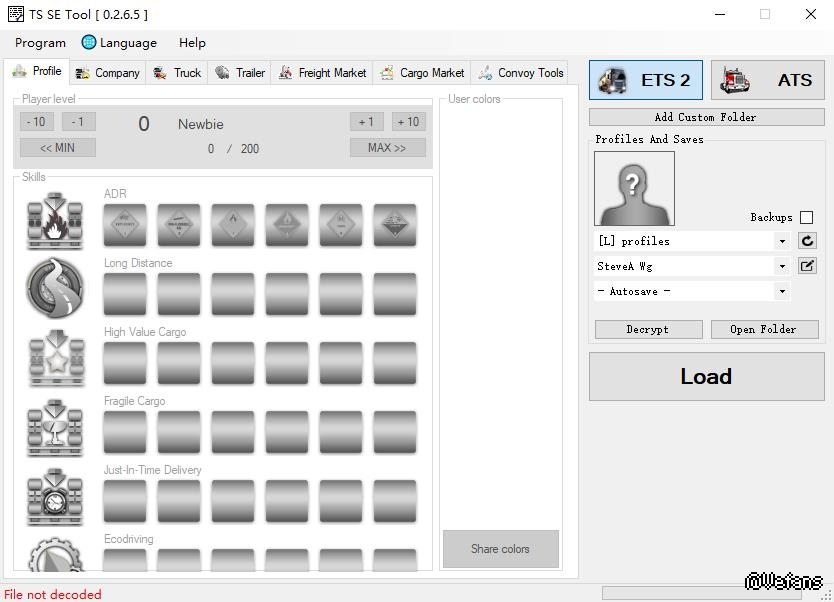Viewport: 834px width, 602px height.
Task: Click the unknown profile avatar picture
Action: [634, 188]
